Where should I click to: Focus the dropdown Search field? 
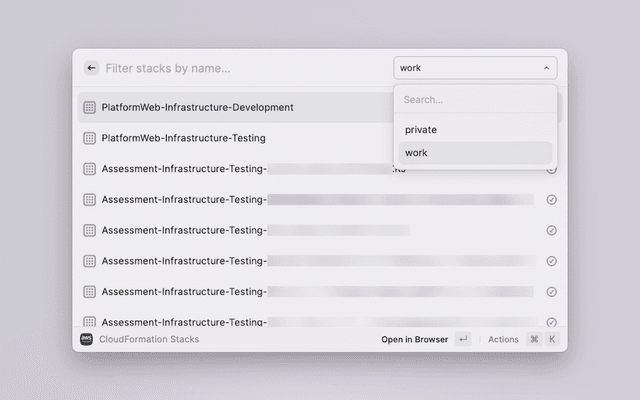[475, 100]
